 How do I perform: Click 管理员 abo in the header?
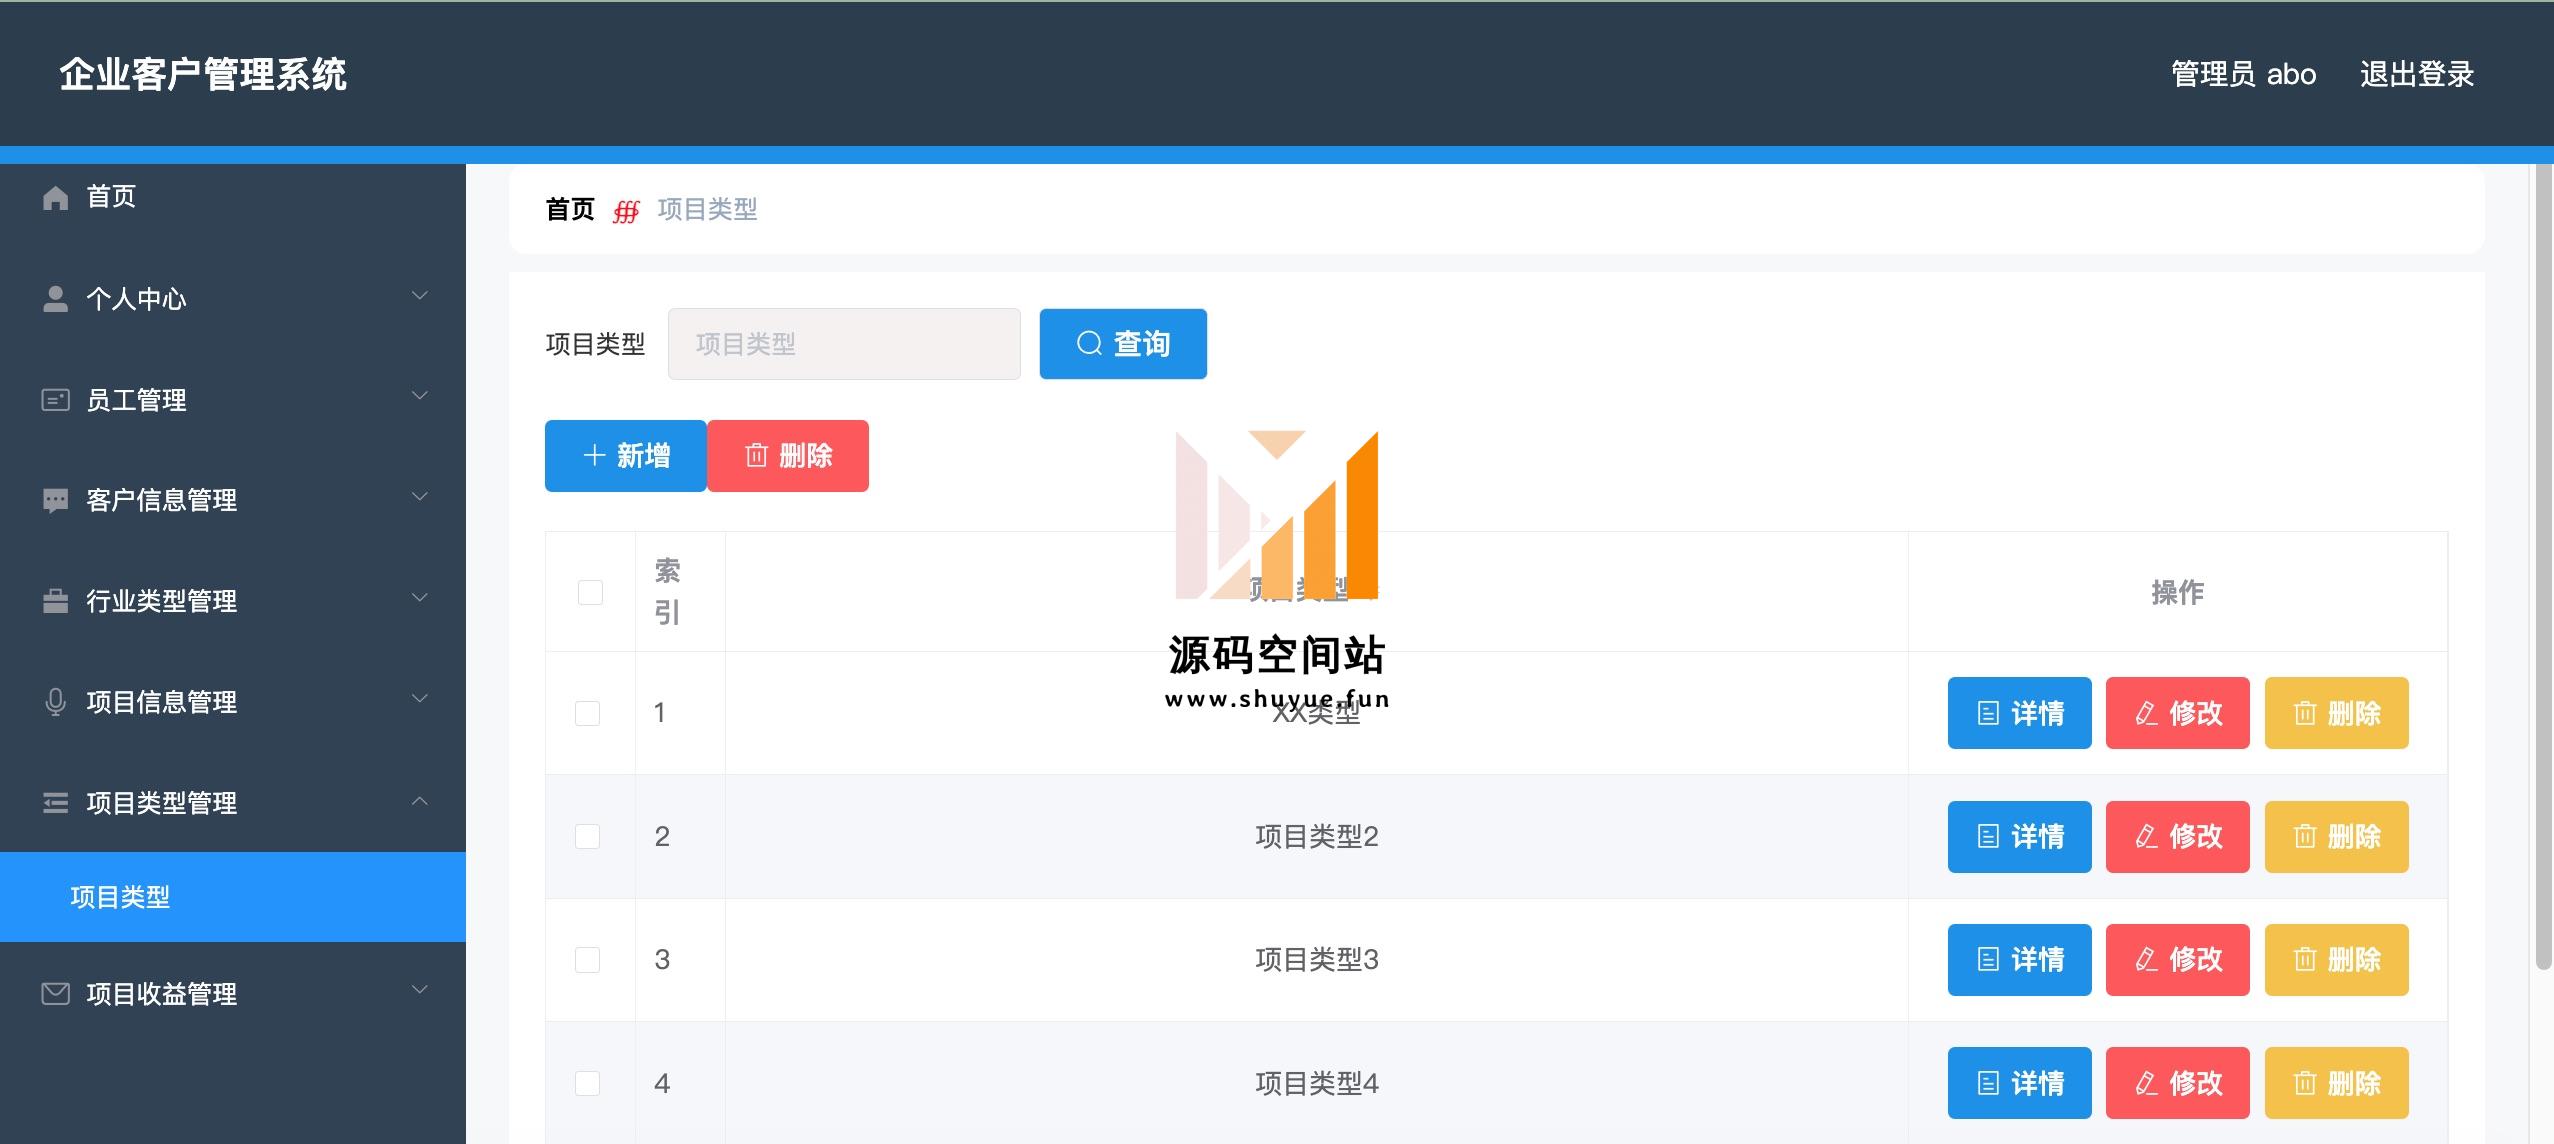click(2244, 74)
